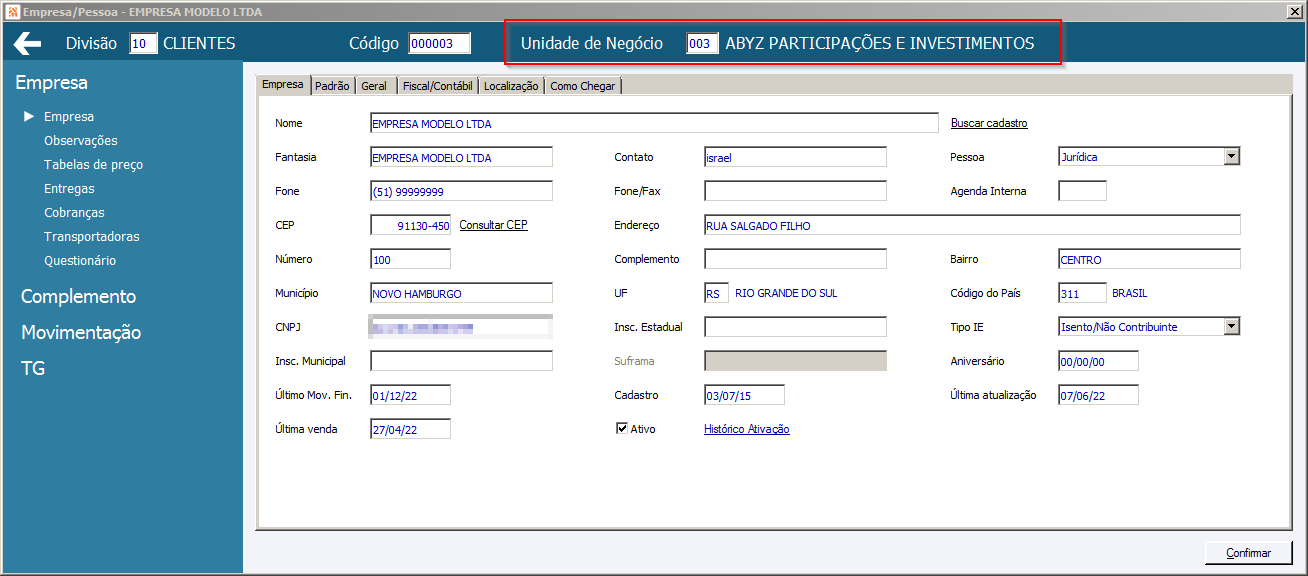Click the Consultar CEP link
This screenshot has height=576, width=1308.
coord(493,225)
